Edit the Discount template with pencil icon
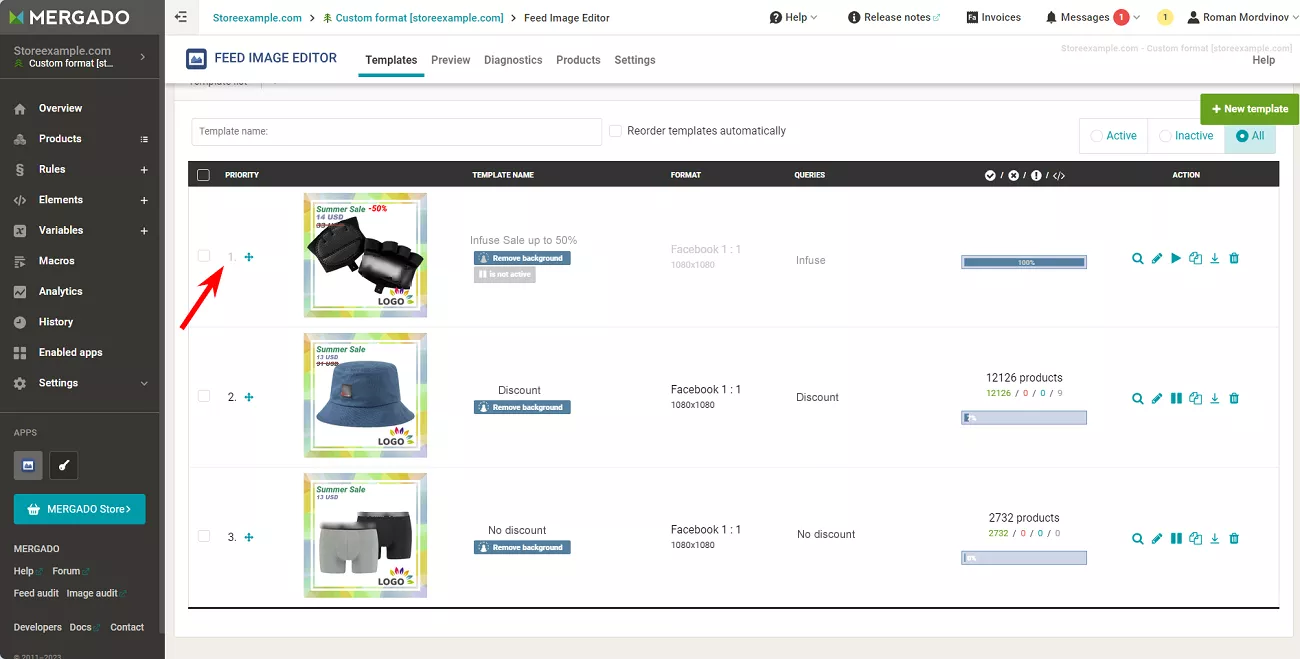Screen dimensions: 1300x659 pos(1157,398)
